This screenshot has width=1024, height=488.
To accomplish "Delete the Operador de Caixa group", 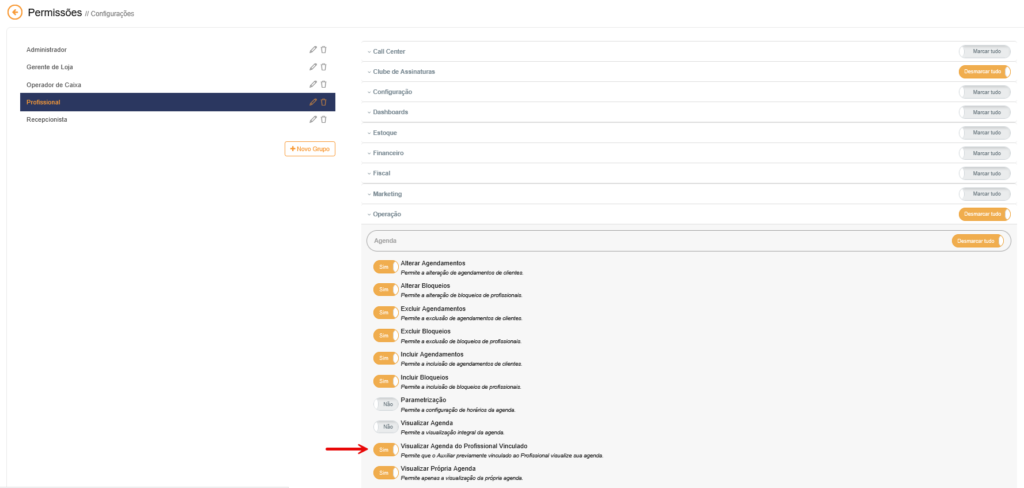I will click(324, 84).
